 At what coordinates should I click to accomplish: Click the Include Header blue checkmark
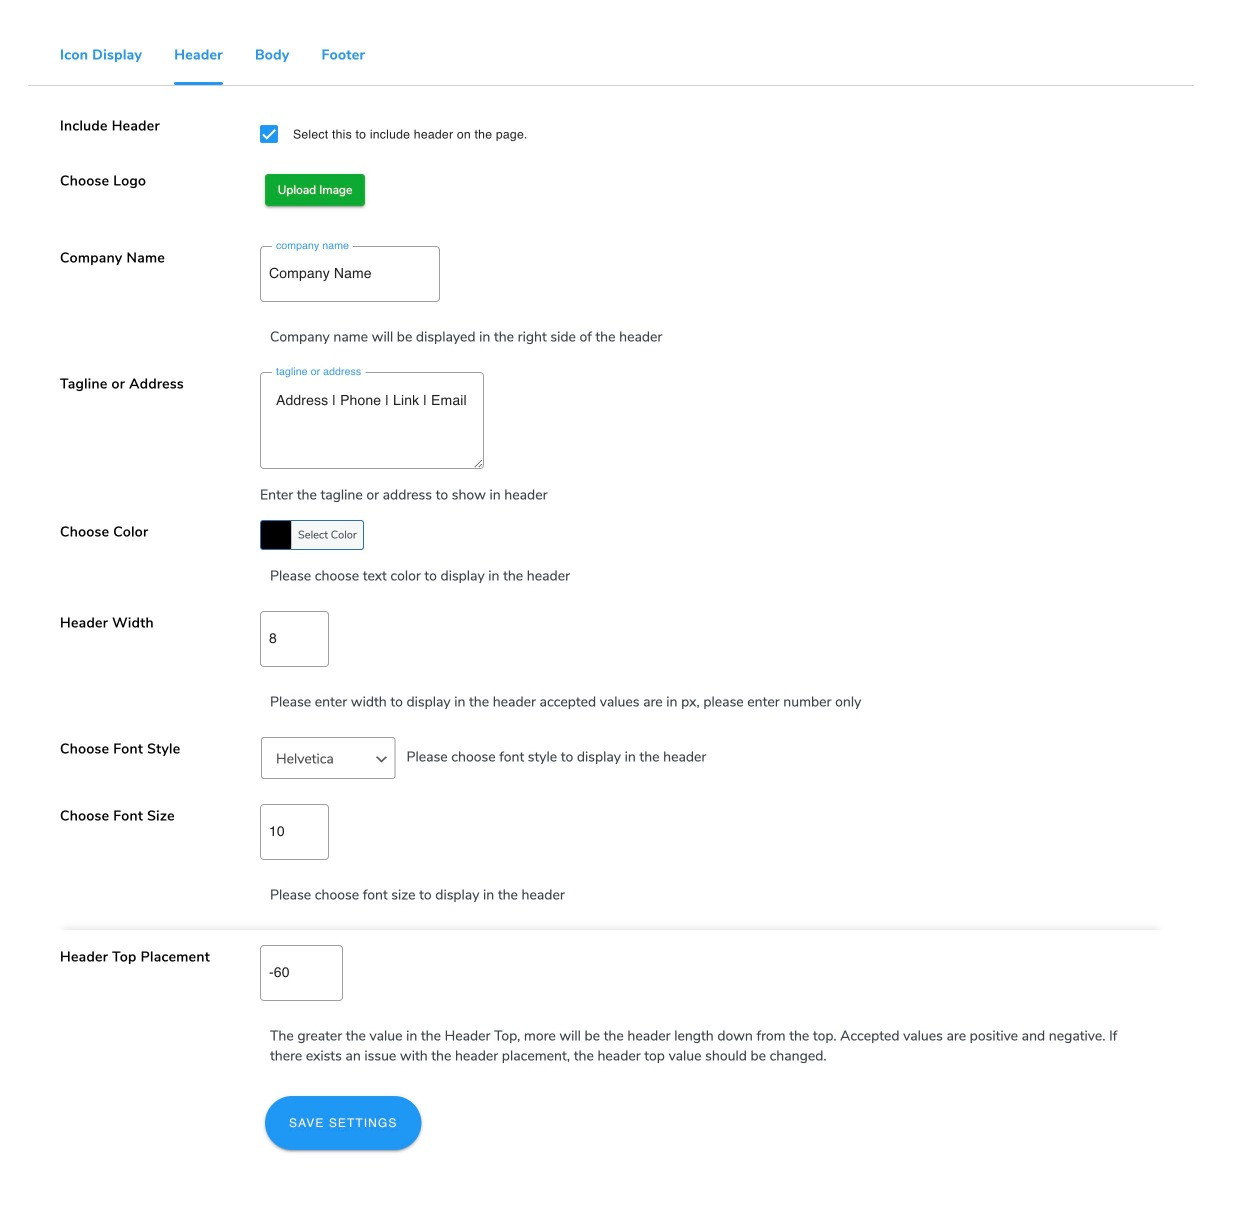(268, 133)
